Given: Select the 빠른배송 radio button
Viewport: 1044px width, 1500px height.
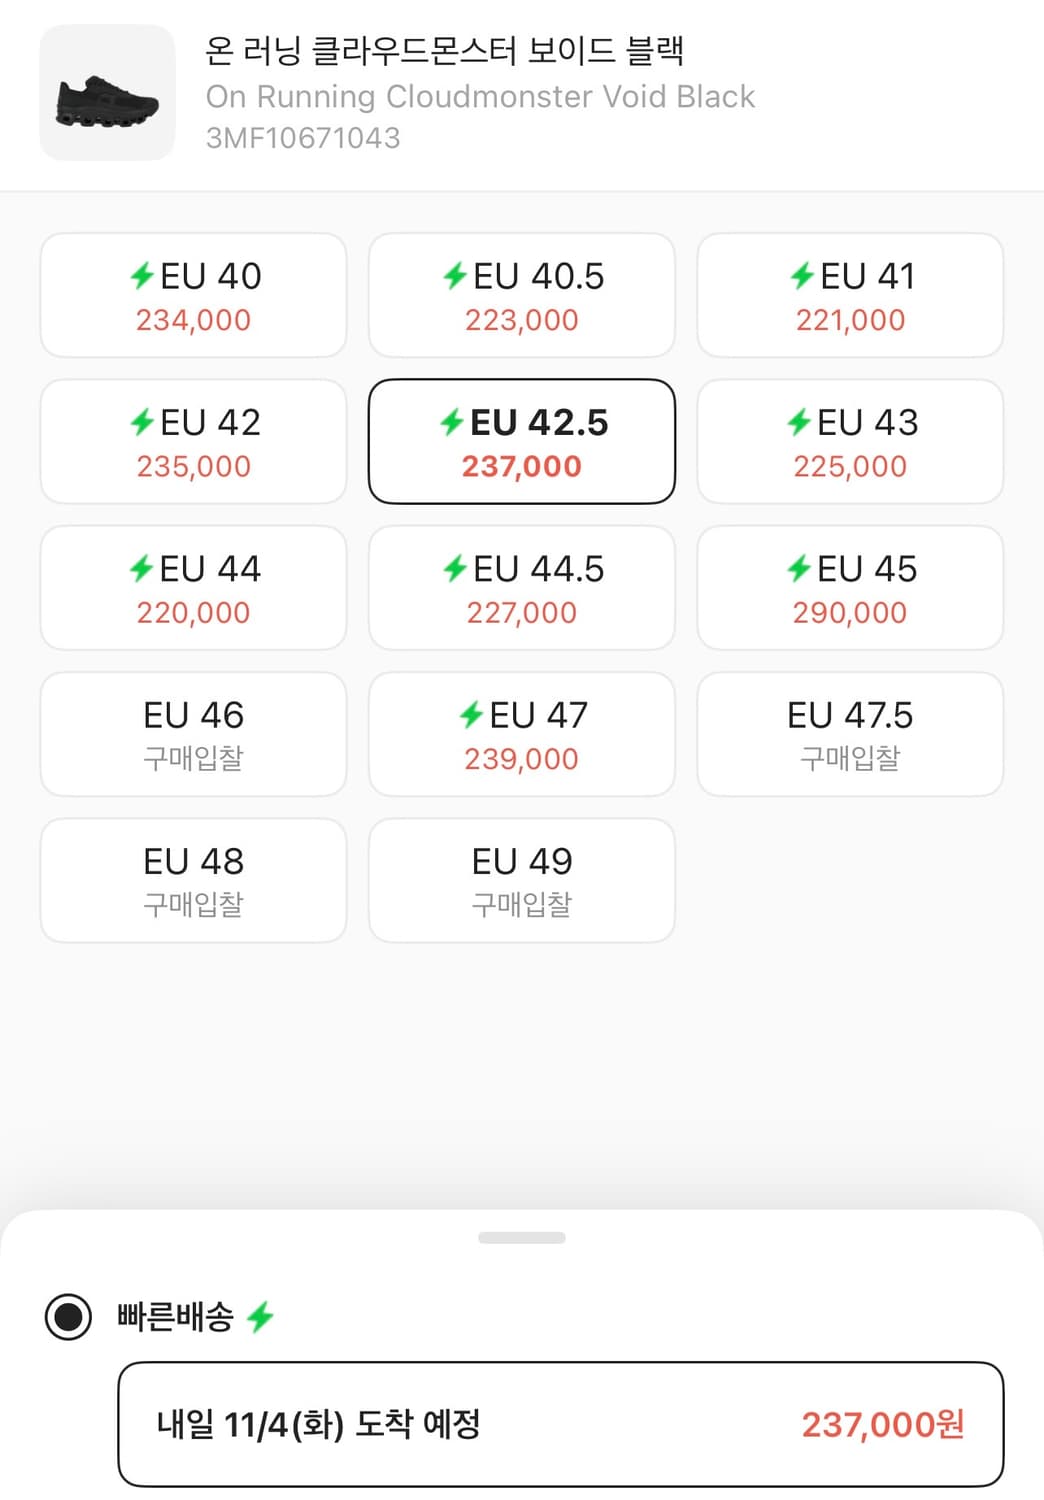Looking at the screenshot, I should [x=68, y=1316].
